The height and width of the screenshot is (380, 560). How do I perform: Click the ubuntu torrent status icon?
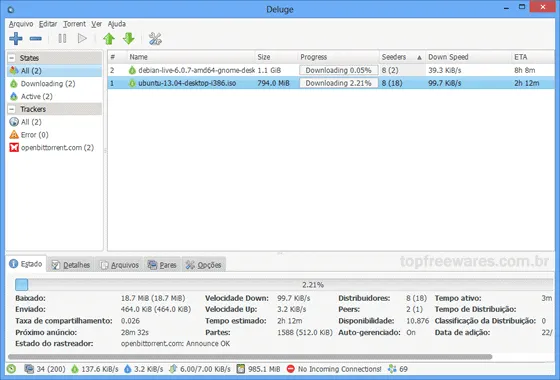(x=132, y=83)
